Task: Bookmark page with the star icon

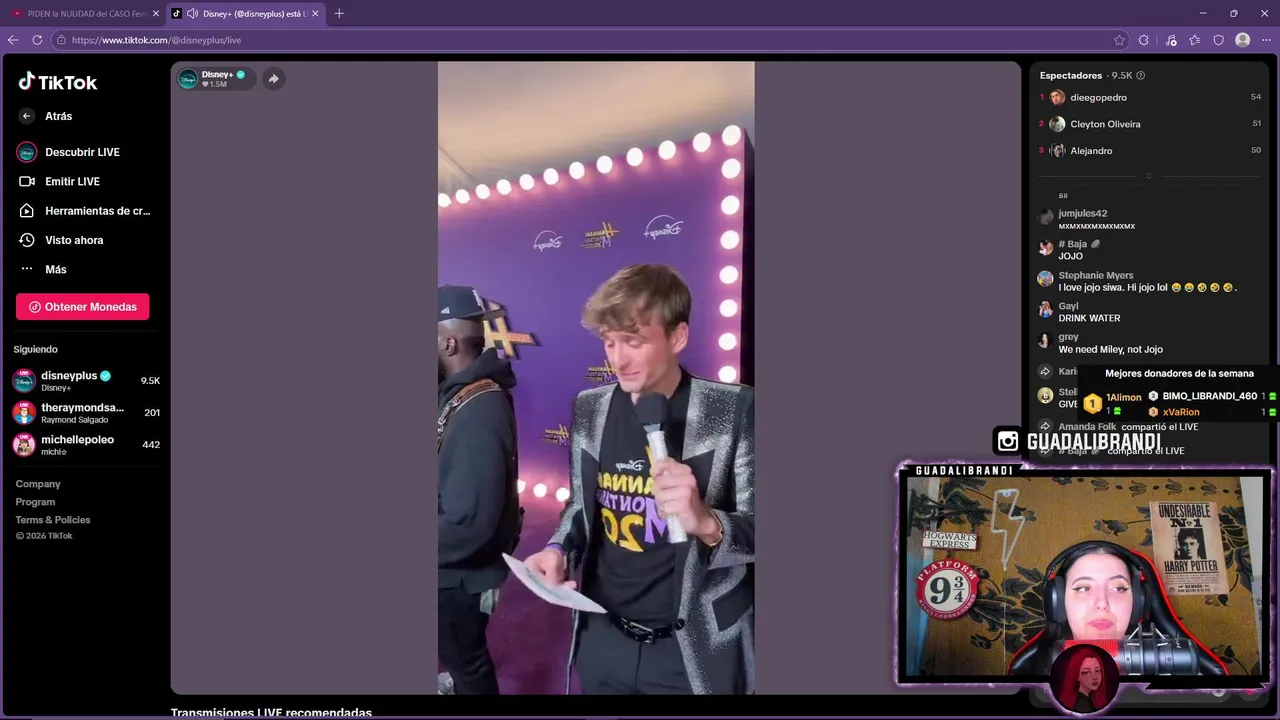Action: click(1119, 40)
